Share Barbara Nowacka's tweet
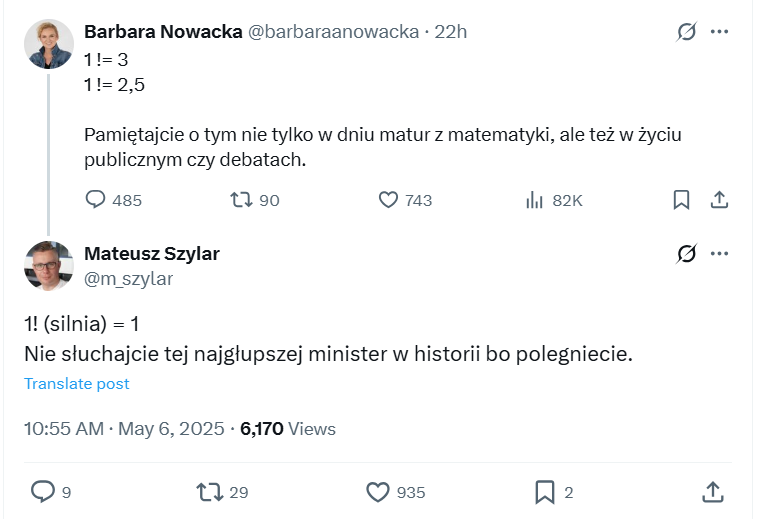This screenshot has height=519, width=764. (718, 200)
